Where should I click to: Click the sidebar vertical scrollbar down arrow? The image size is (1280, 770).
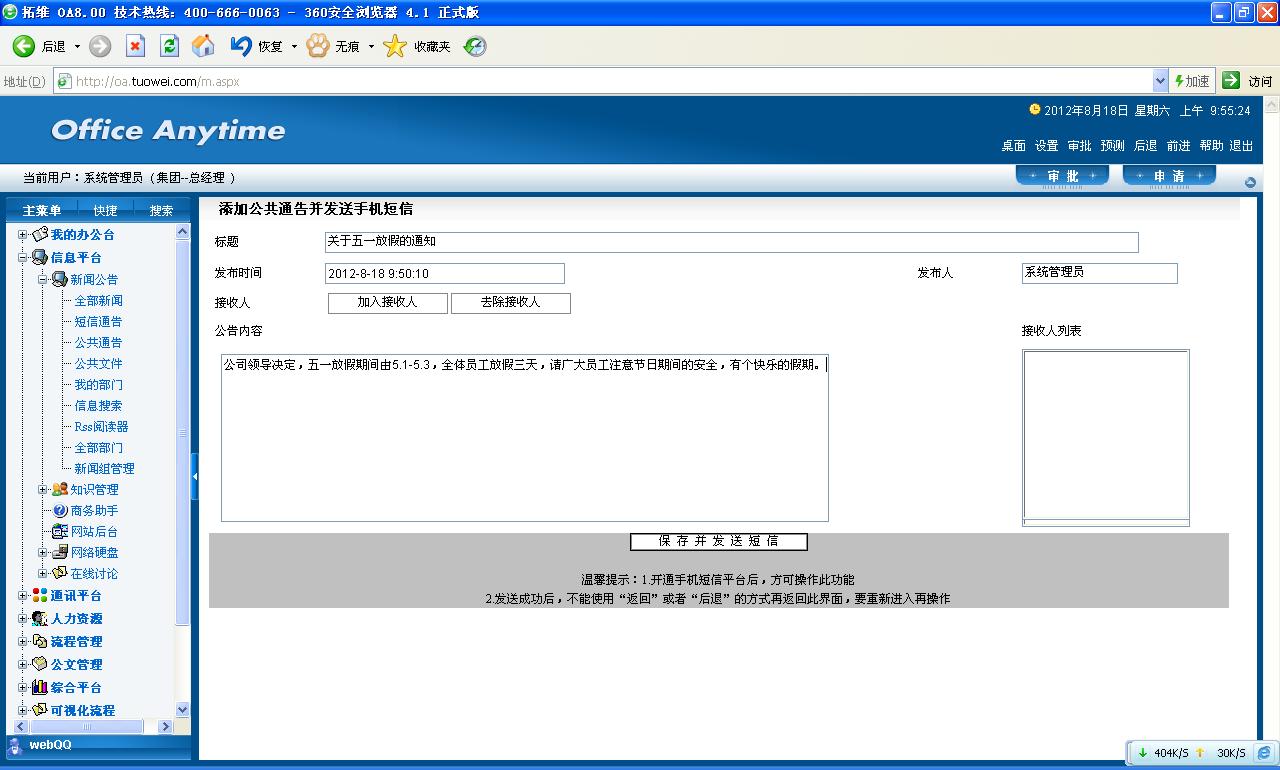[x=182, y=709]
